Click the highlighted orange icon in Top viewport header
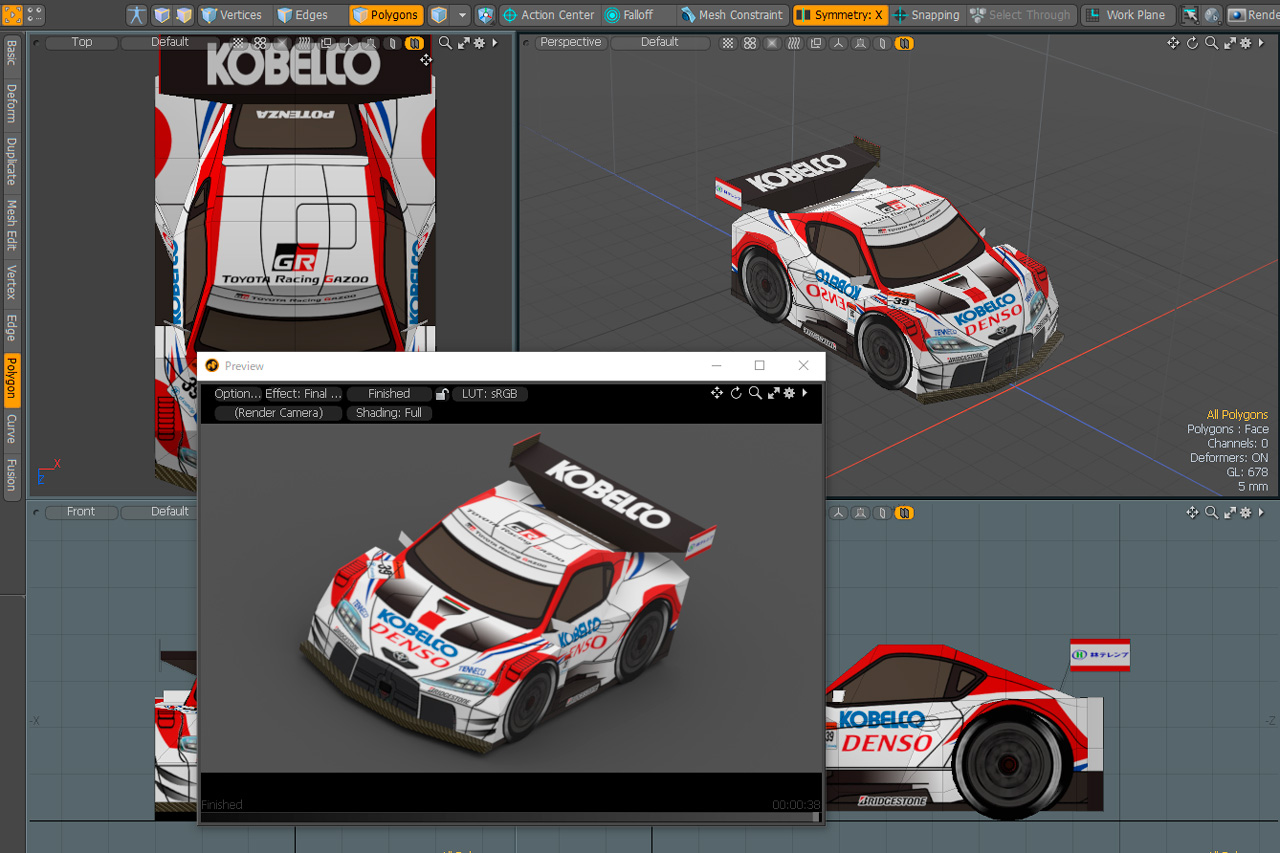 [414, 43]
